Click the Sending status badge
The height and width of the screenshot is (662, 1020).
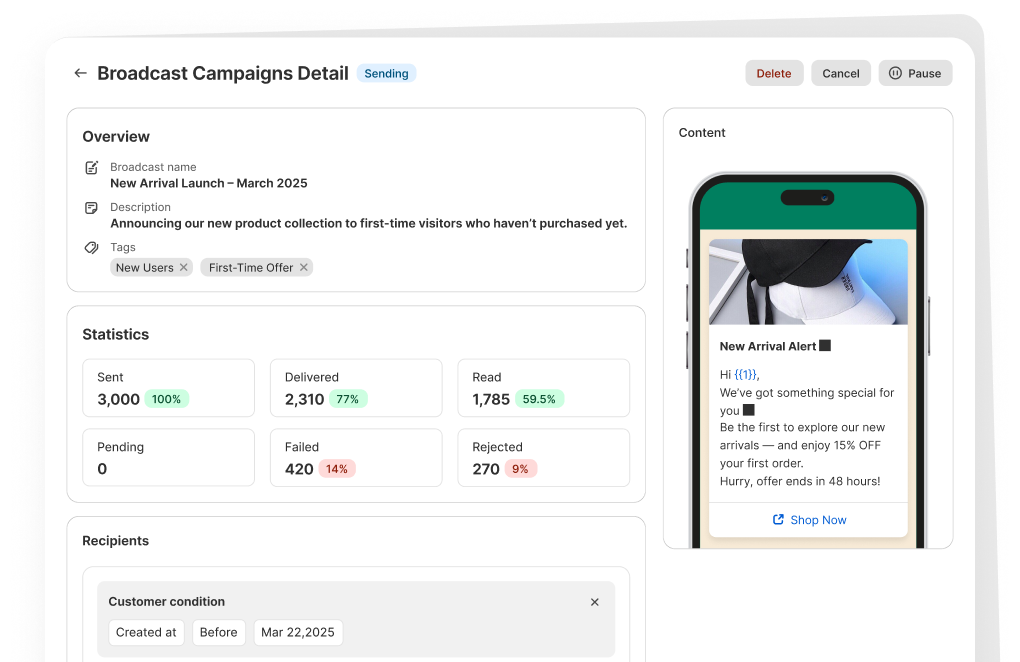386,73
